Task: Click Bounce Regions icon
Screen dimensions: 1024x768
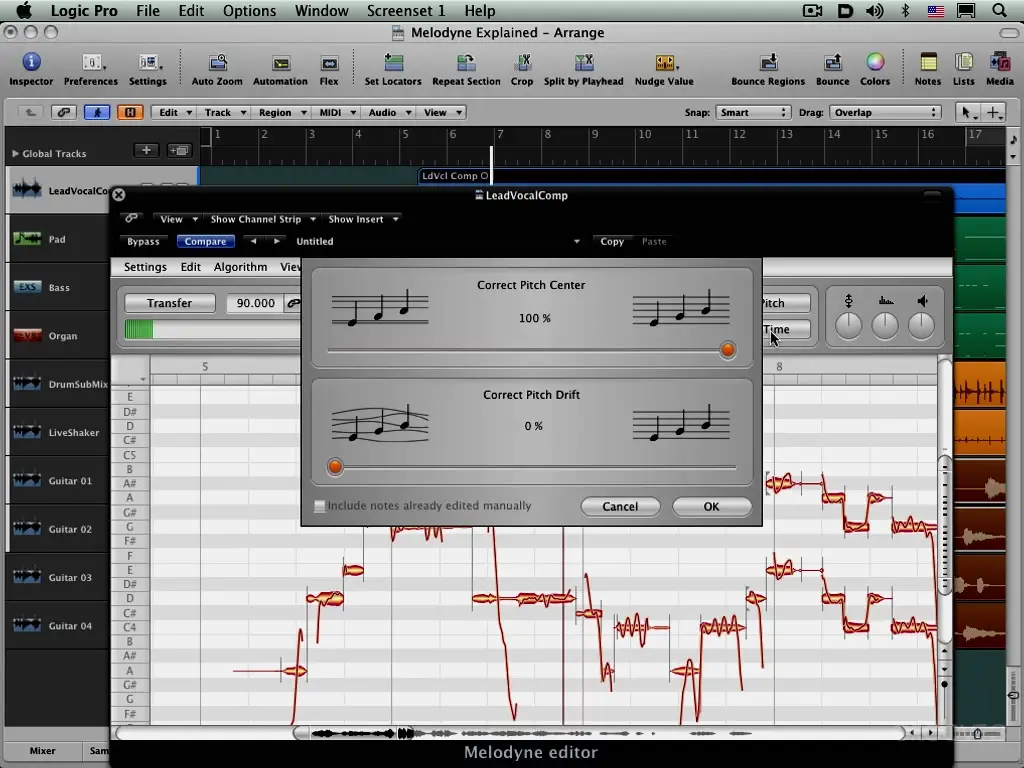Action: coord(769,62)
